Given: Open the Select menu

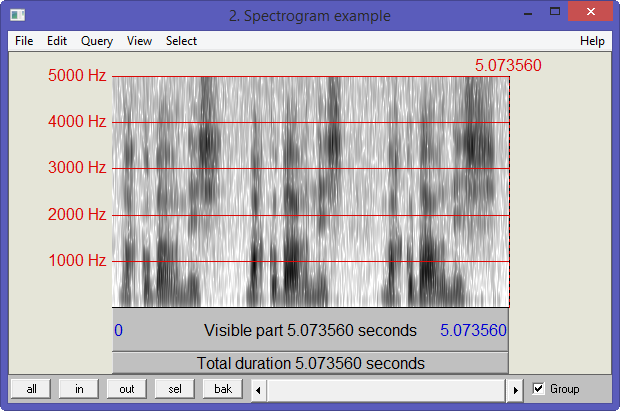Looking at the screenshot, I should tap(181, 41).
